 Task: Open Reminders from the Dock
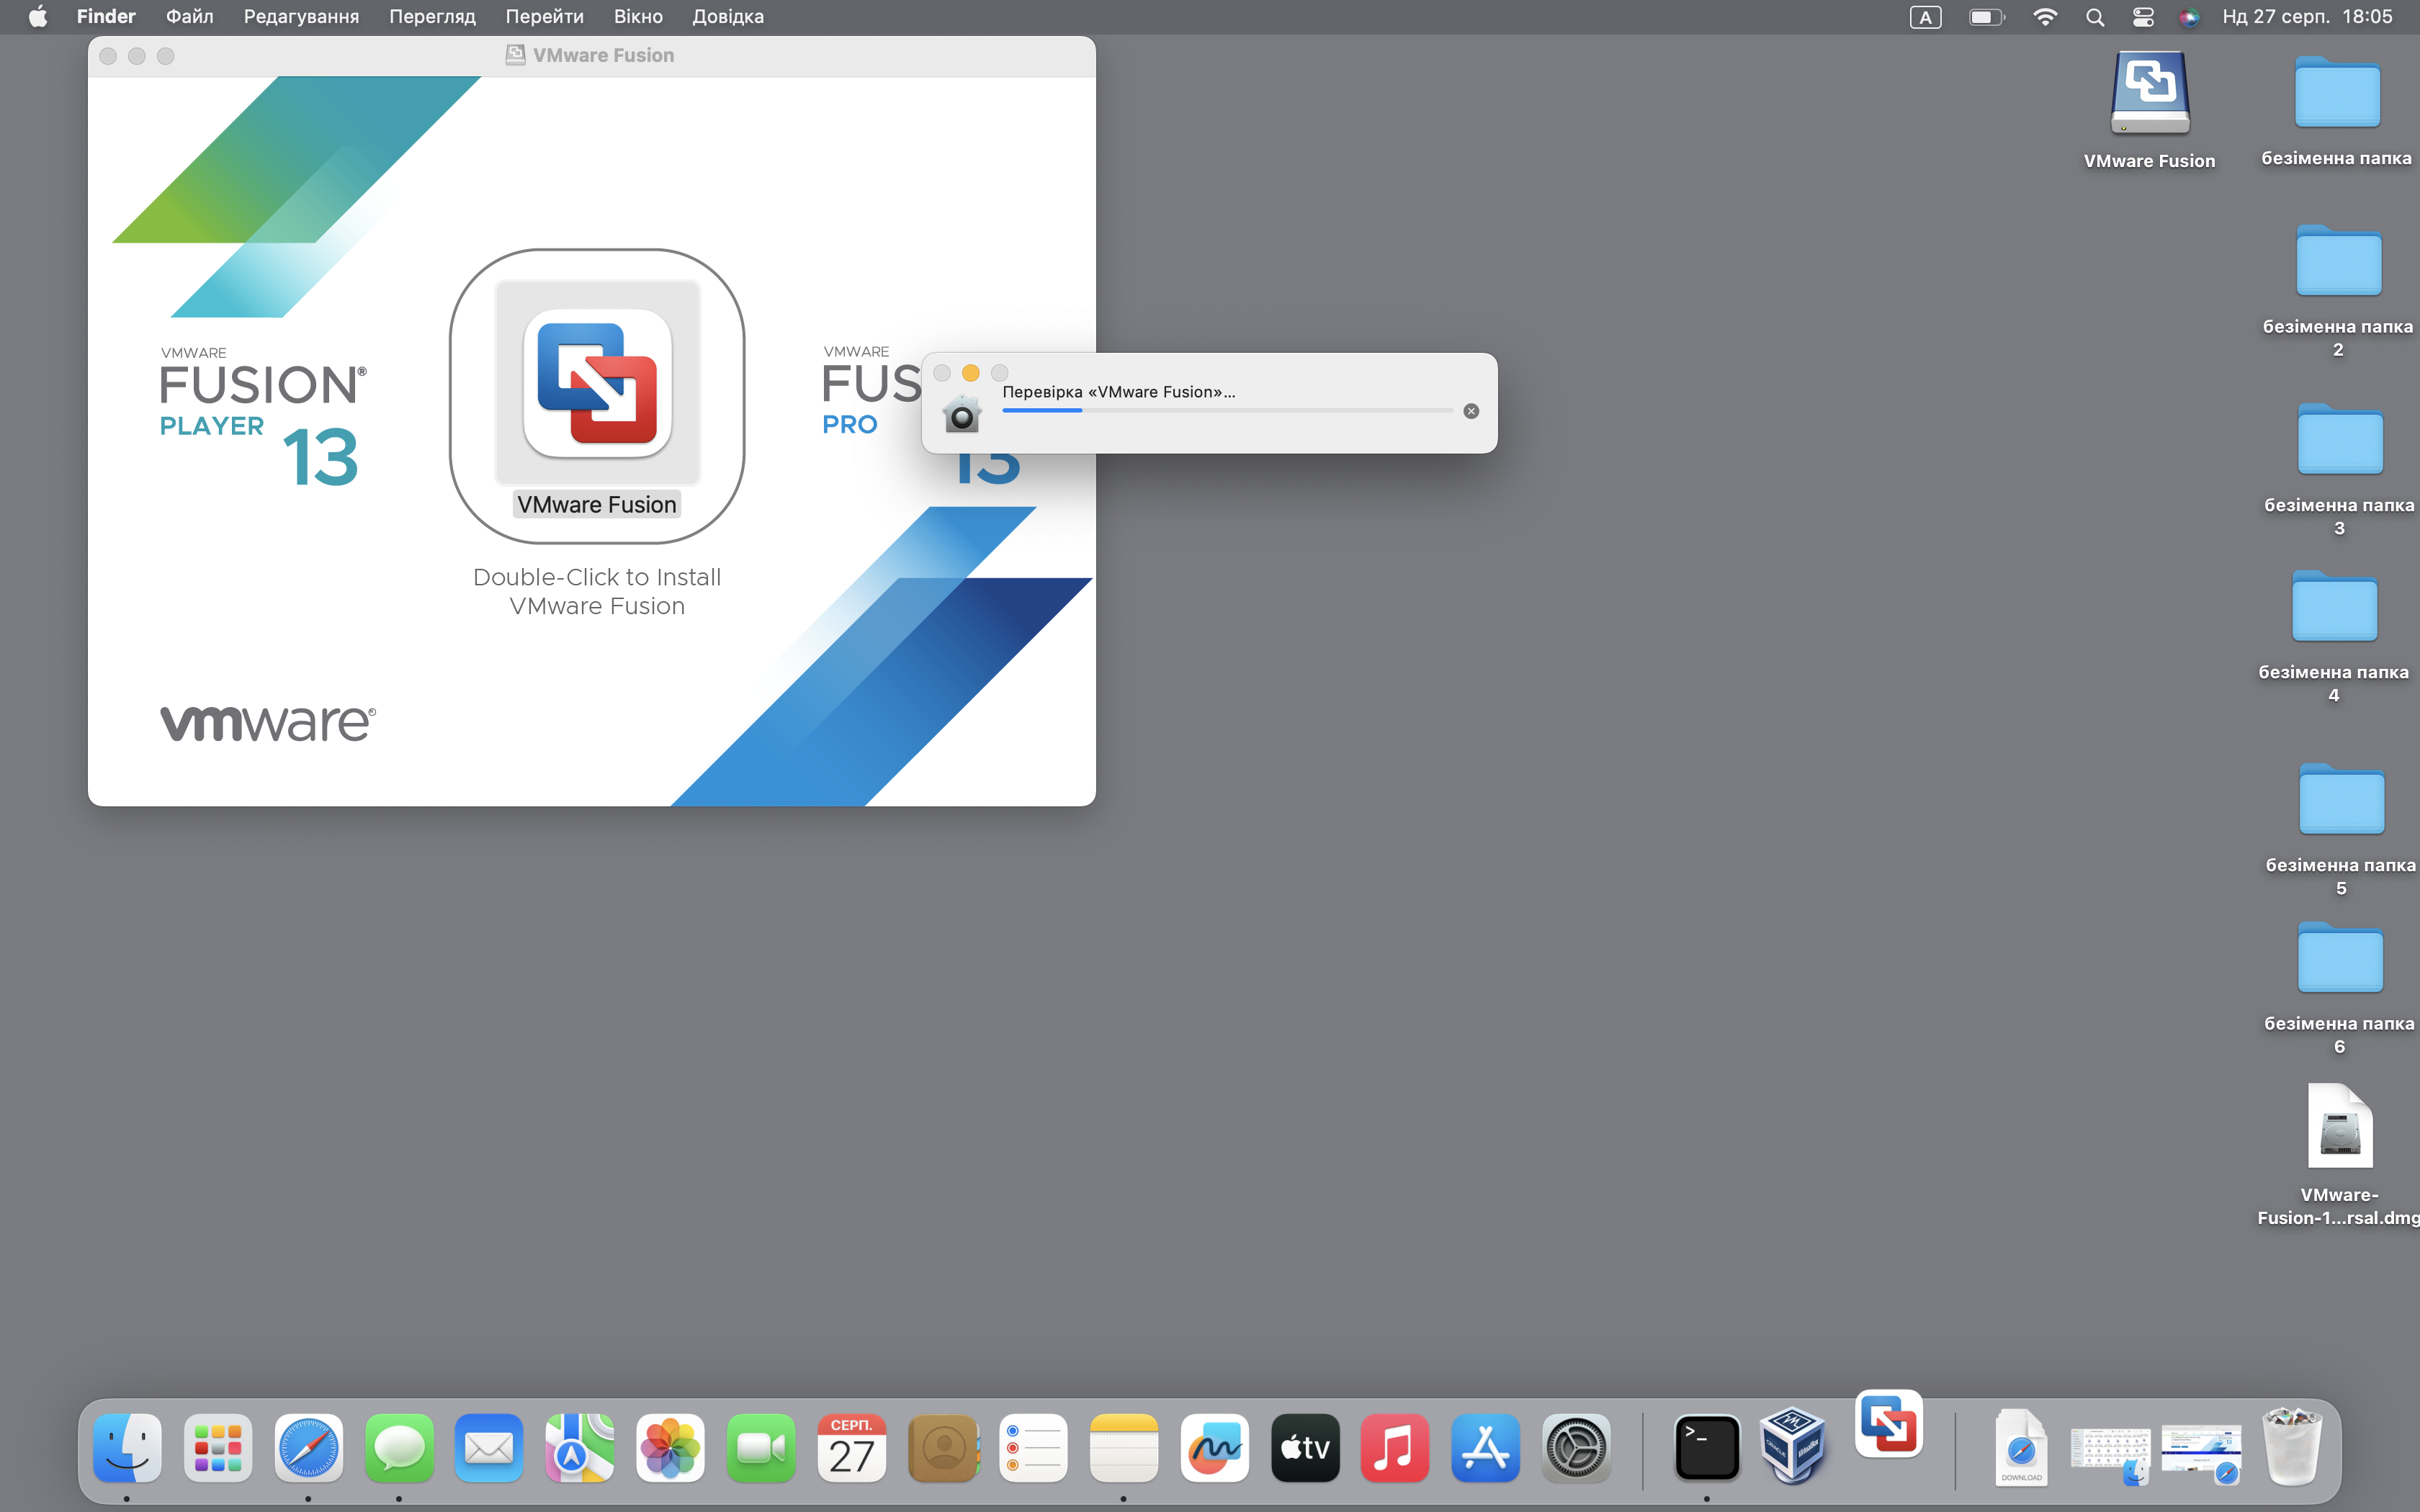pyautogui.click(x=1033, y=1448)
